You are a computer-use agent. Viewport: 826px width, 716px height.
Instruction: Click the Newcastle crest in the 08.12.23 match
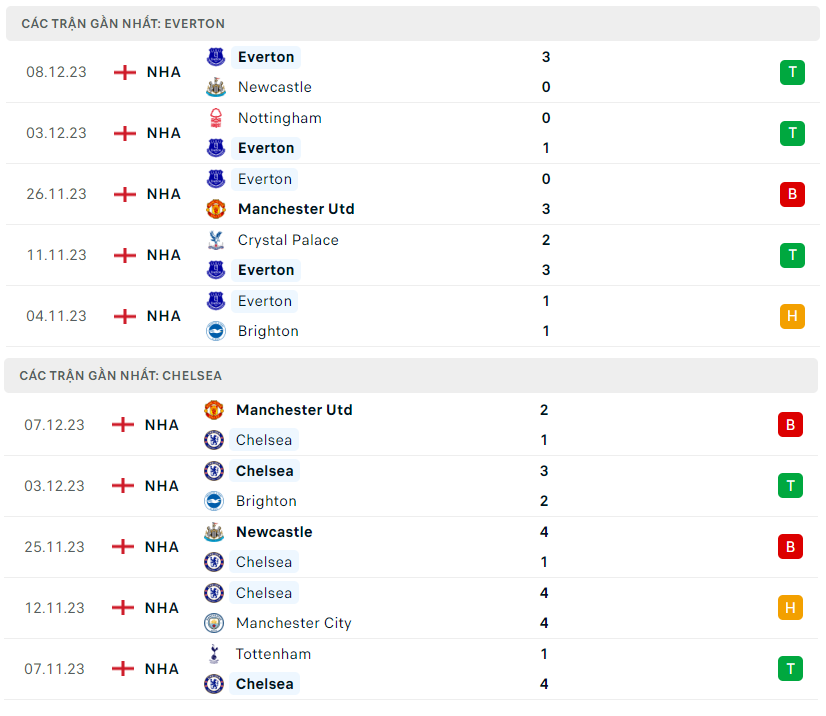click(x=215, y=87)
